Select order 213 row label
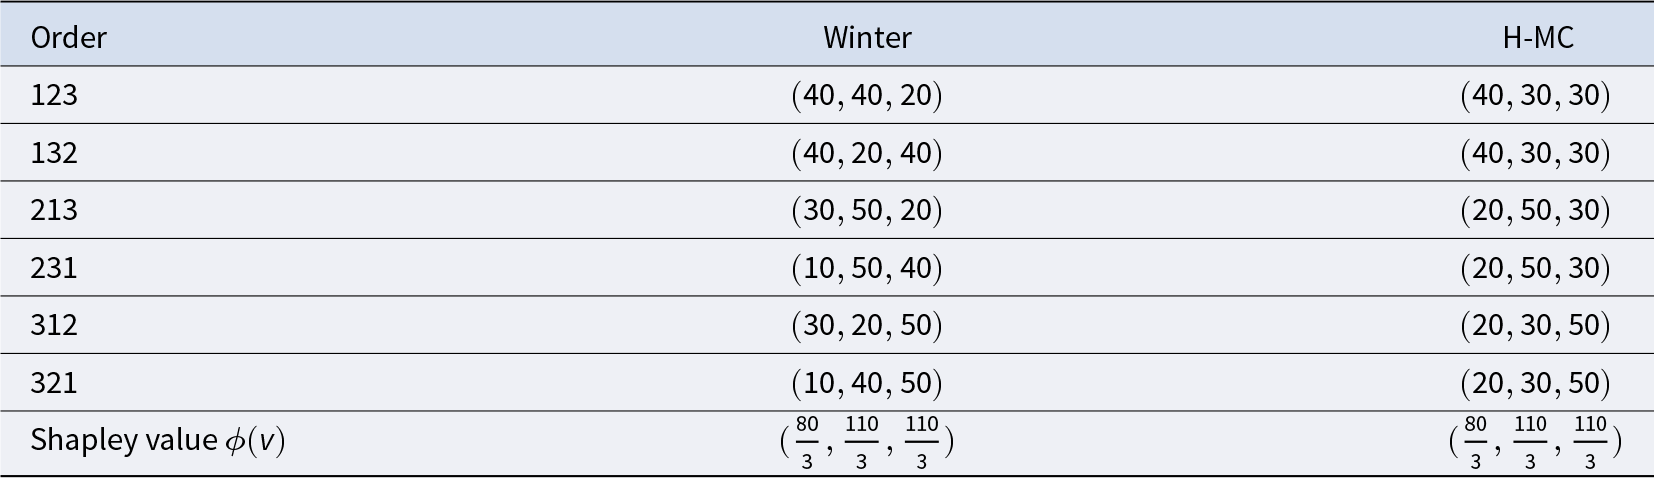The height and width of the screenshot is (478, 1654). click(x=54, y=210)
